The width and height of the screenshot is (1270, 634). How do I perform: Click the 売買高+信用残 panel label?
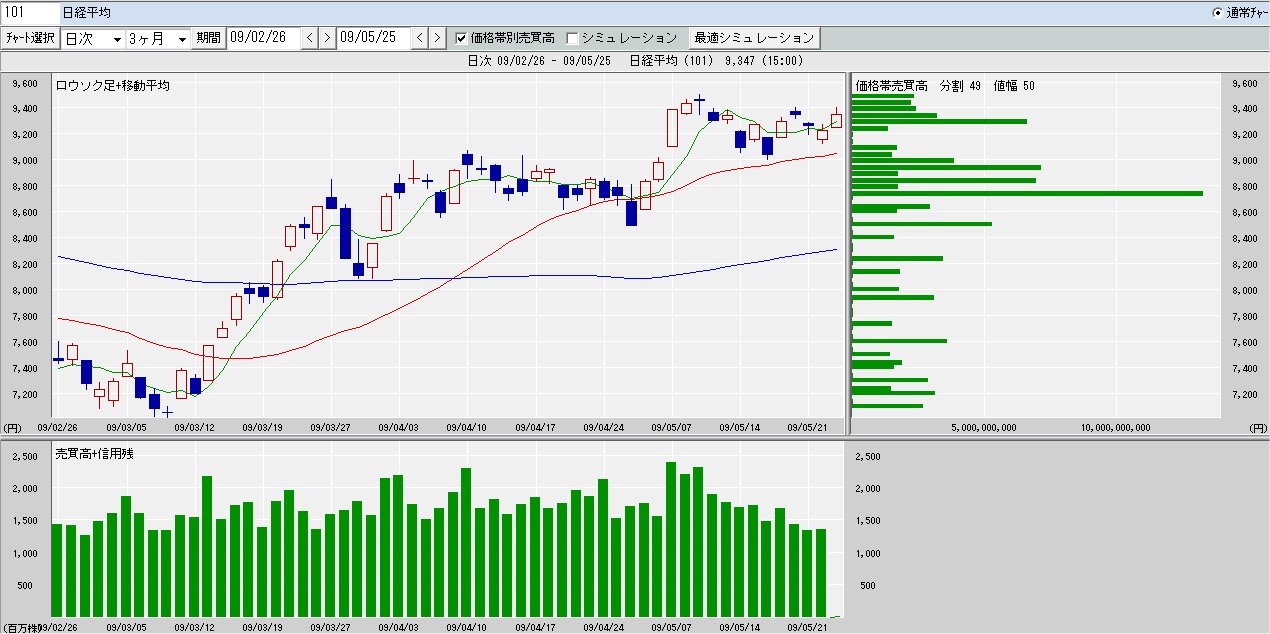point(94,454)
